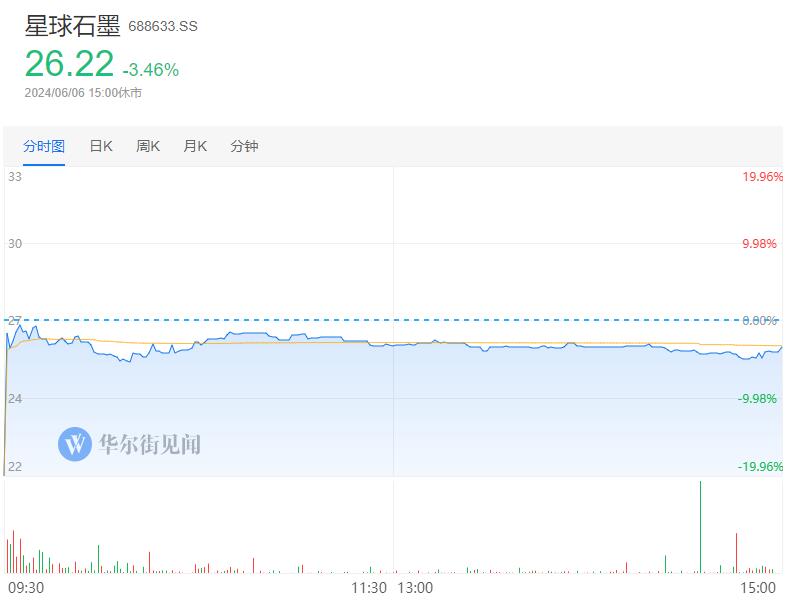Click the -19.96% lower limit label

(x=760, y=466)
